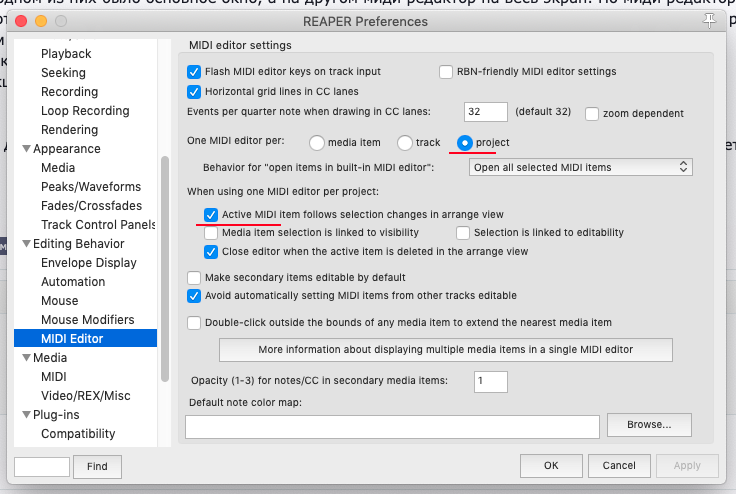Open the Seeking preferences page
This screenshot has height=494, width=736.
point(63,73)
